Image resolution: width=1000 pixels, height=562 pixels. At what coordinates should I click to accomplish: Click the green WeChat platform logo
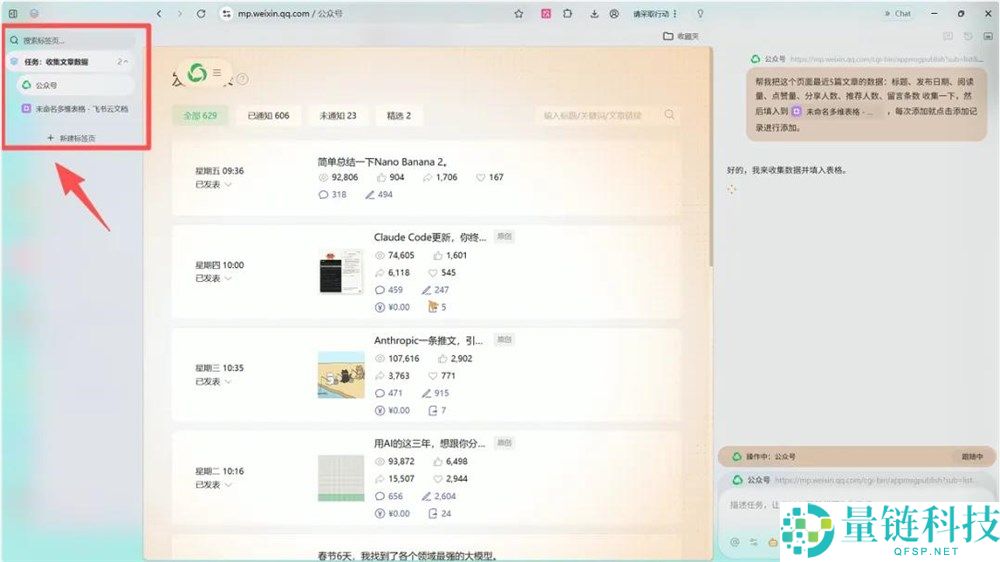point(197,73)
